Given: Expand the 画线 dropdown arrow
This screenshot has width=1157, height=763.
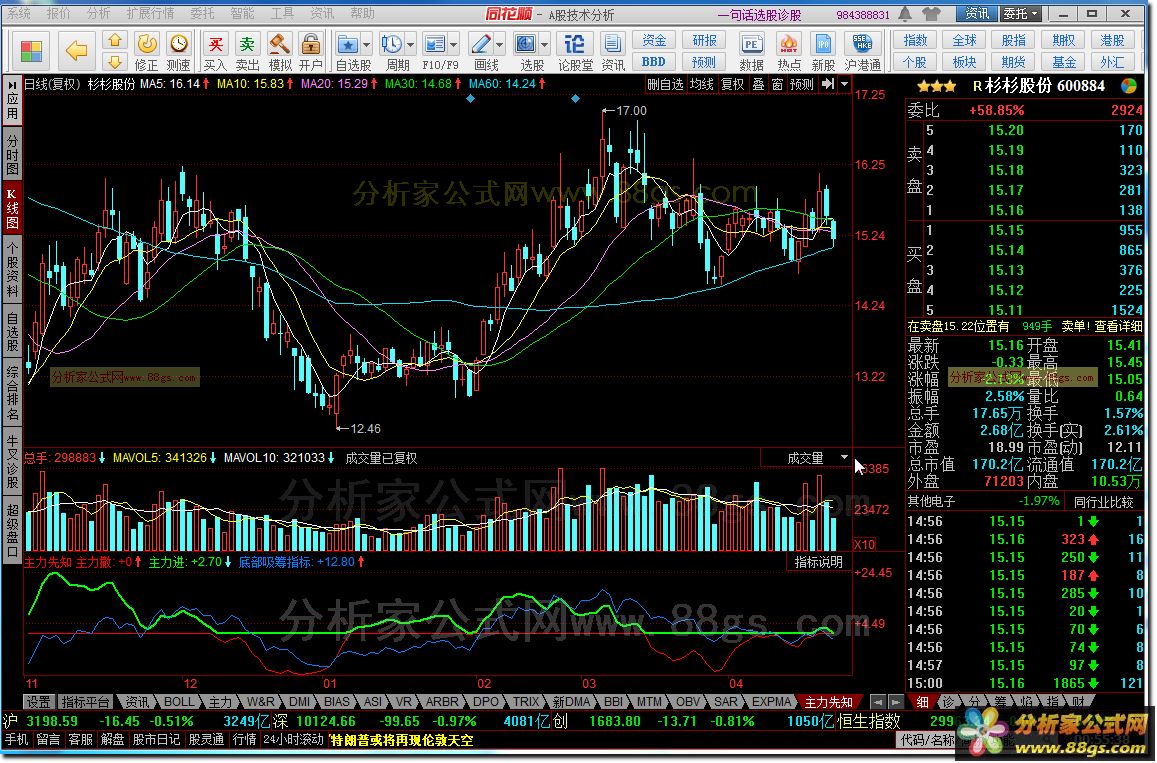Looking at the screenshot, I should (500, 45).
